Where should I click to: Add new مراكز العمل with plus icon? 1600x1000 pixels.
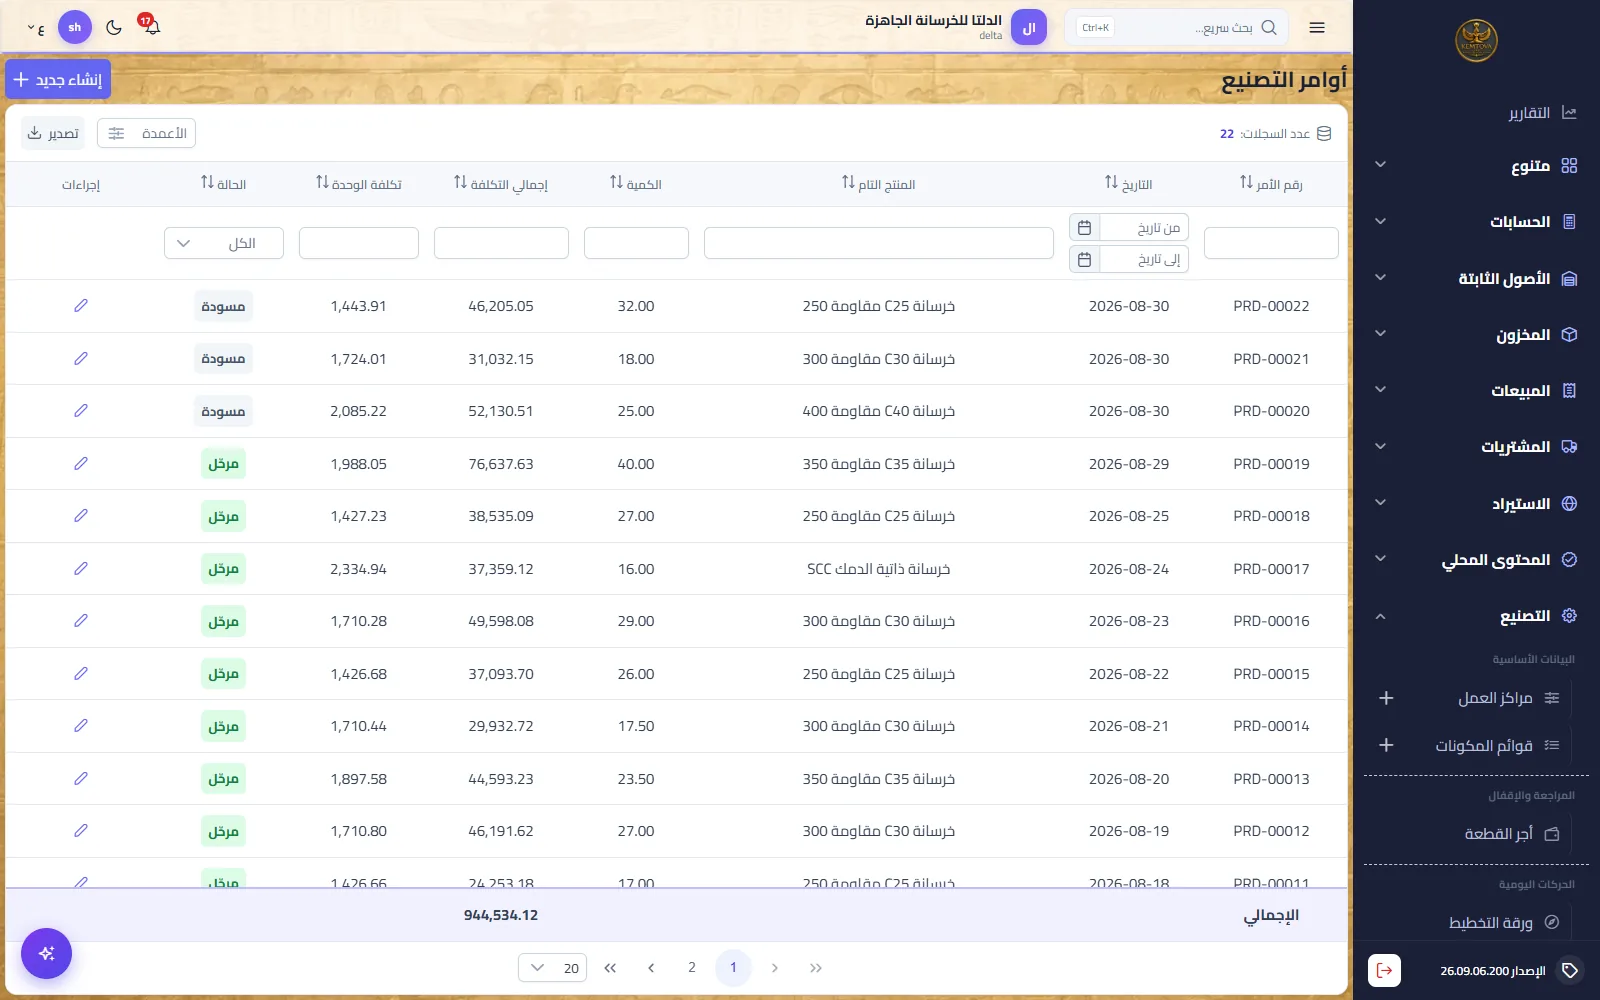tap(1386, 698)
